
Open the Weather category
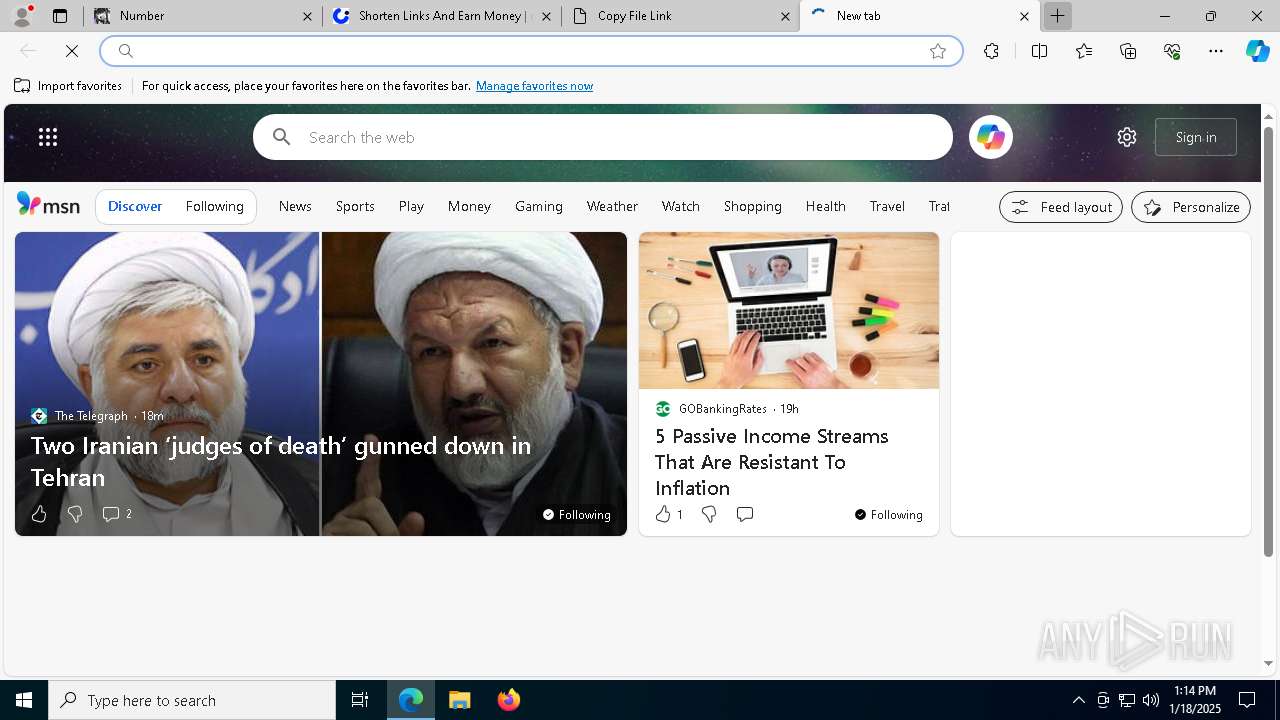tap(612, 206)
